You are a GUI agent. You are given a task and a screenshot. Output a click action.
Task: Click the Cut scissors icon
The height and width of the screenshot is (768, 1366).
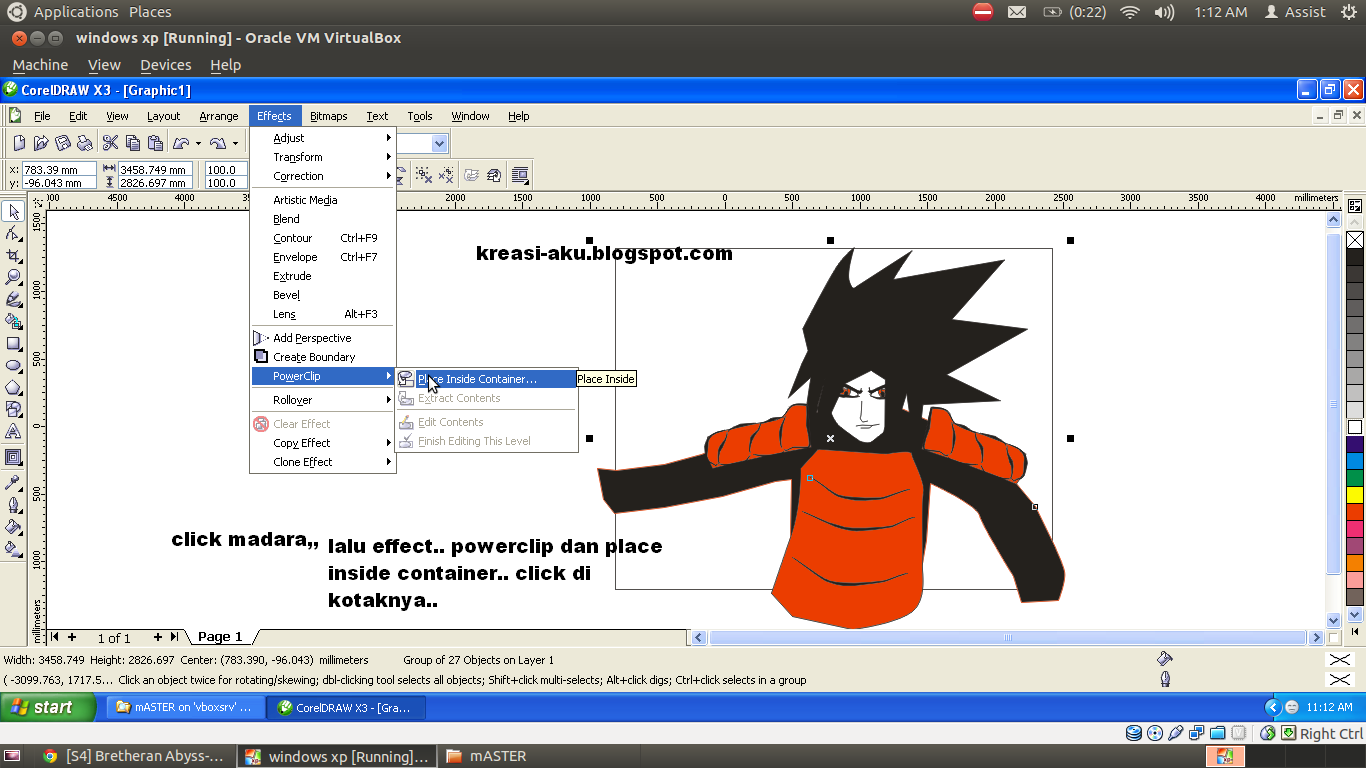pos(110,143)
